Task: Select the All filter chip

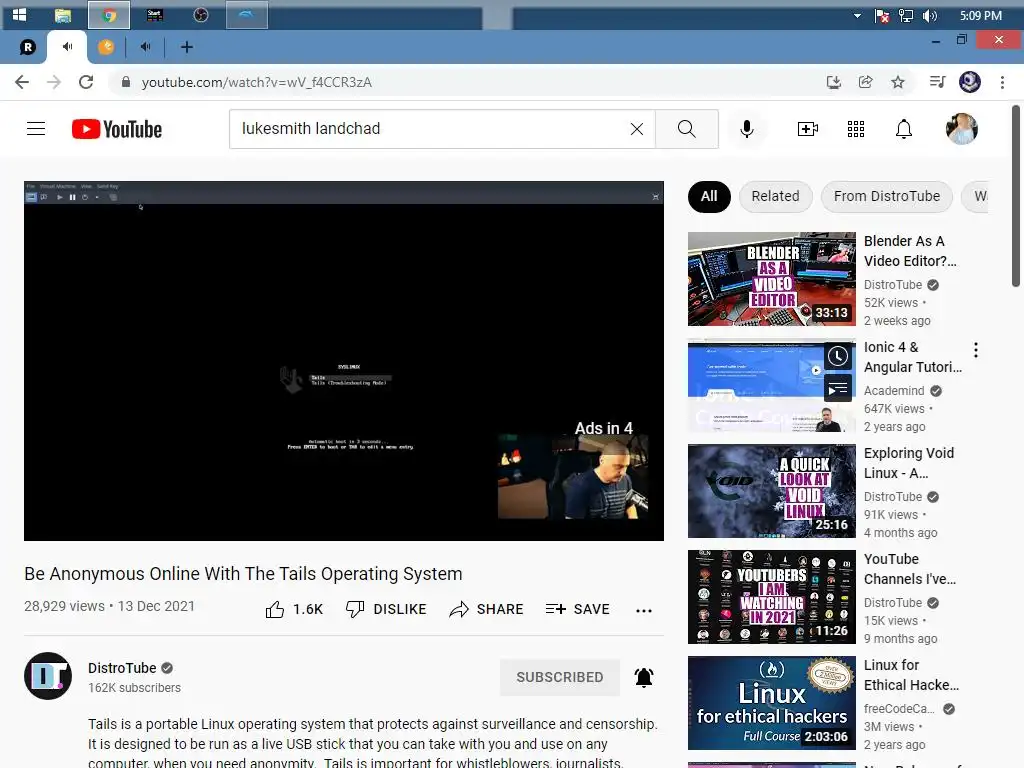Action: click(x=709, y=197)
